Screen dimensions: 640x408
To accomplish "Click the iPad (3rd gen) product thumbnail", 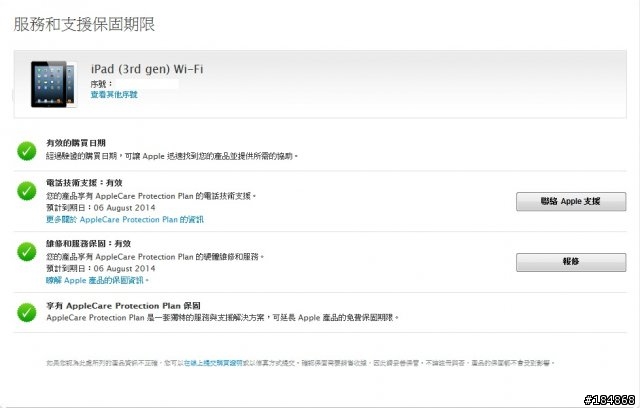I will pos(53,84).
